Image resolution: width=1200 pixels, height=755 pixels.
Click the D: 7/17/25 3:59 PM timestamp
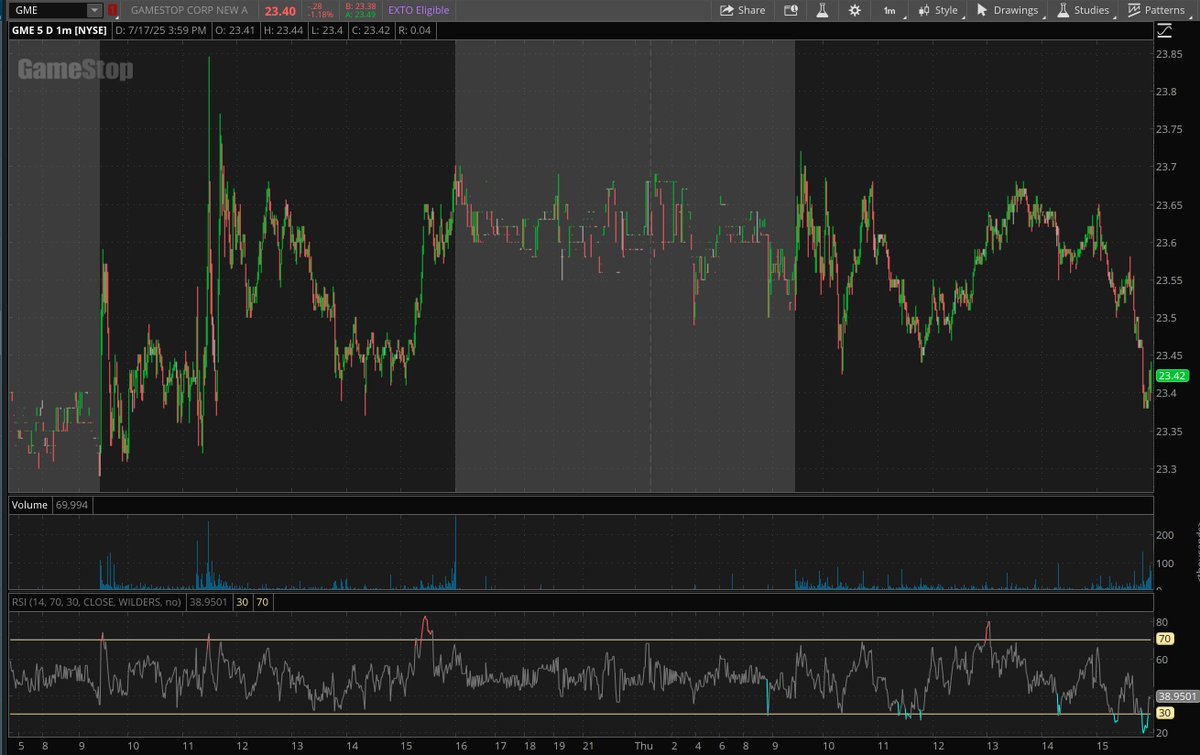(161, 30)
